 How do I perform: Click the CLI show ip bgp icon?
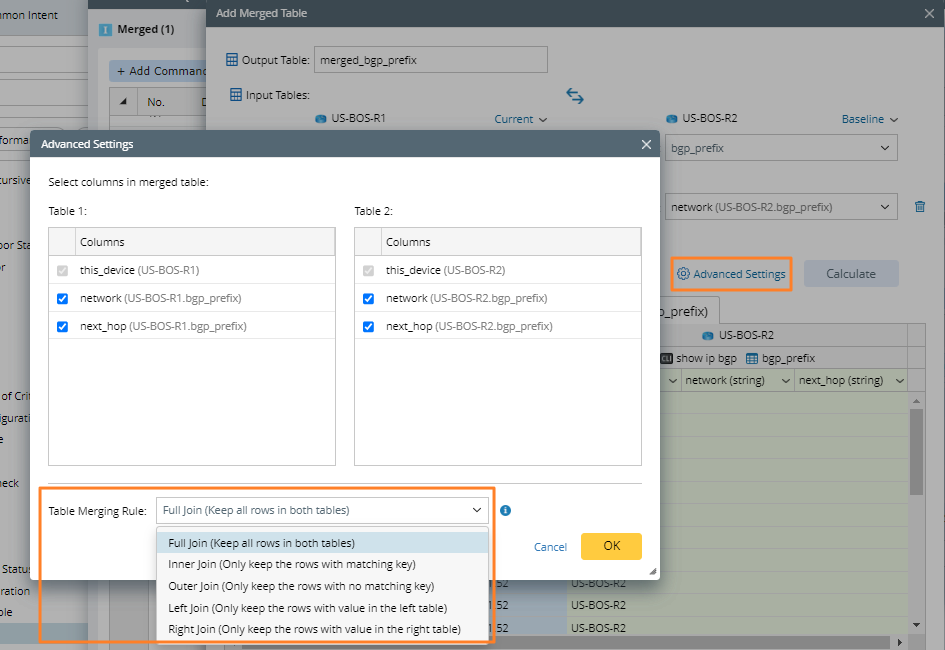point(666,358)
